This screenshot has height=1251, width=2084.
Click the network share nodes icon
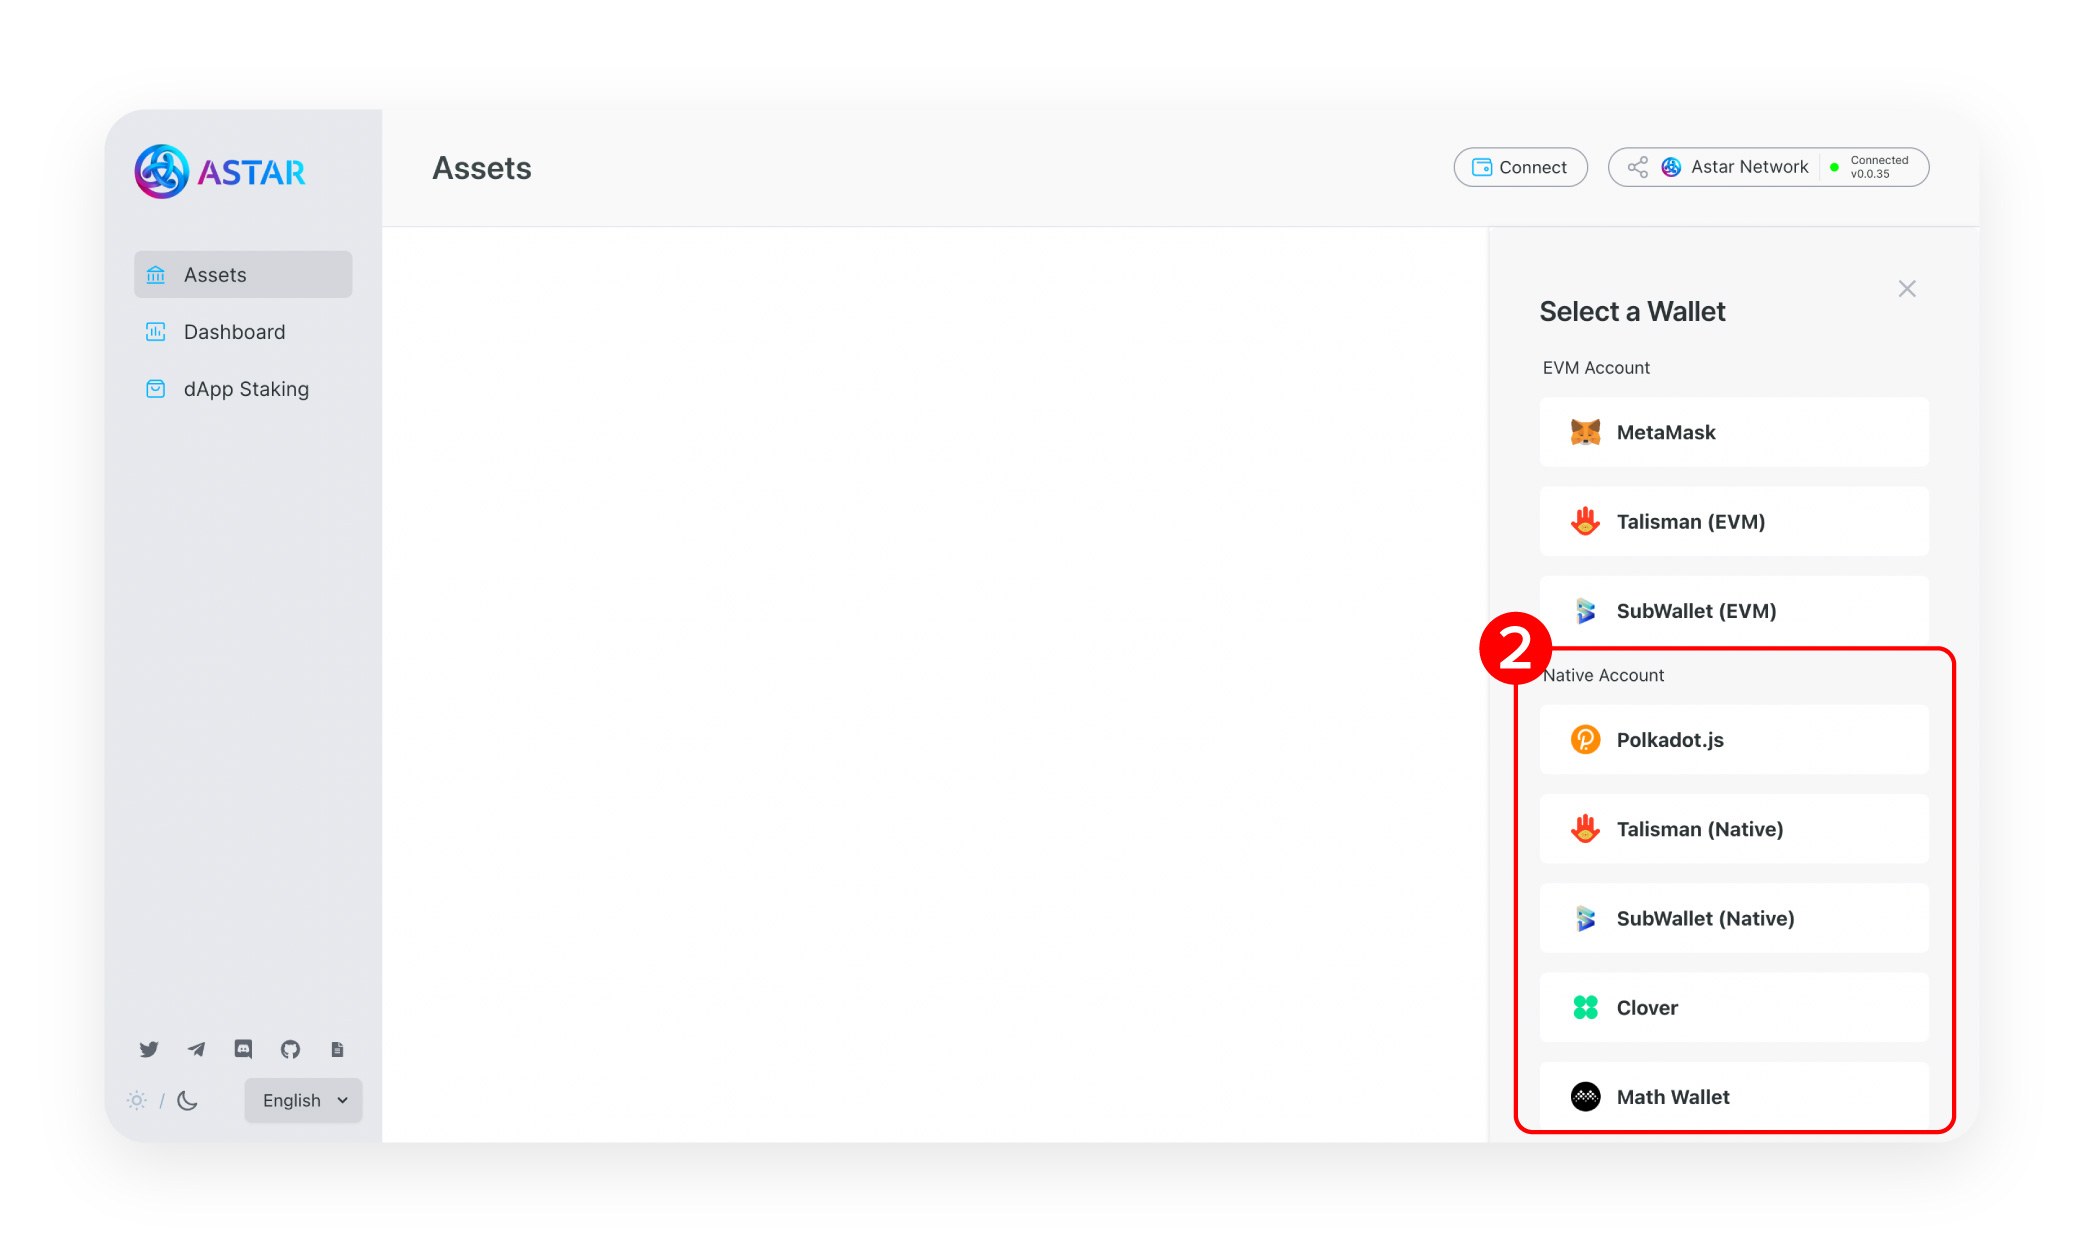point(1637,167)
